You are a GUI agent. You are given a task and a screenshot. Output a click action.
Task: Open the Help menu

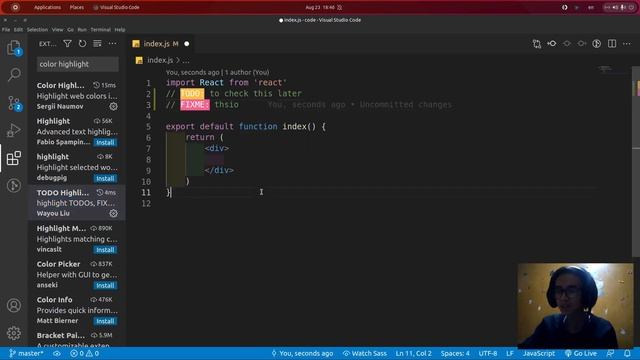point(120,30)
